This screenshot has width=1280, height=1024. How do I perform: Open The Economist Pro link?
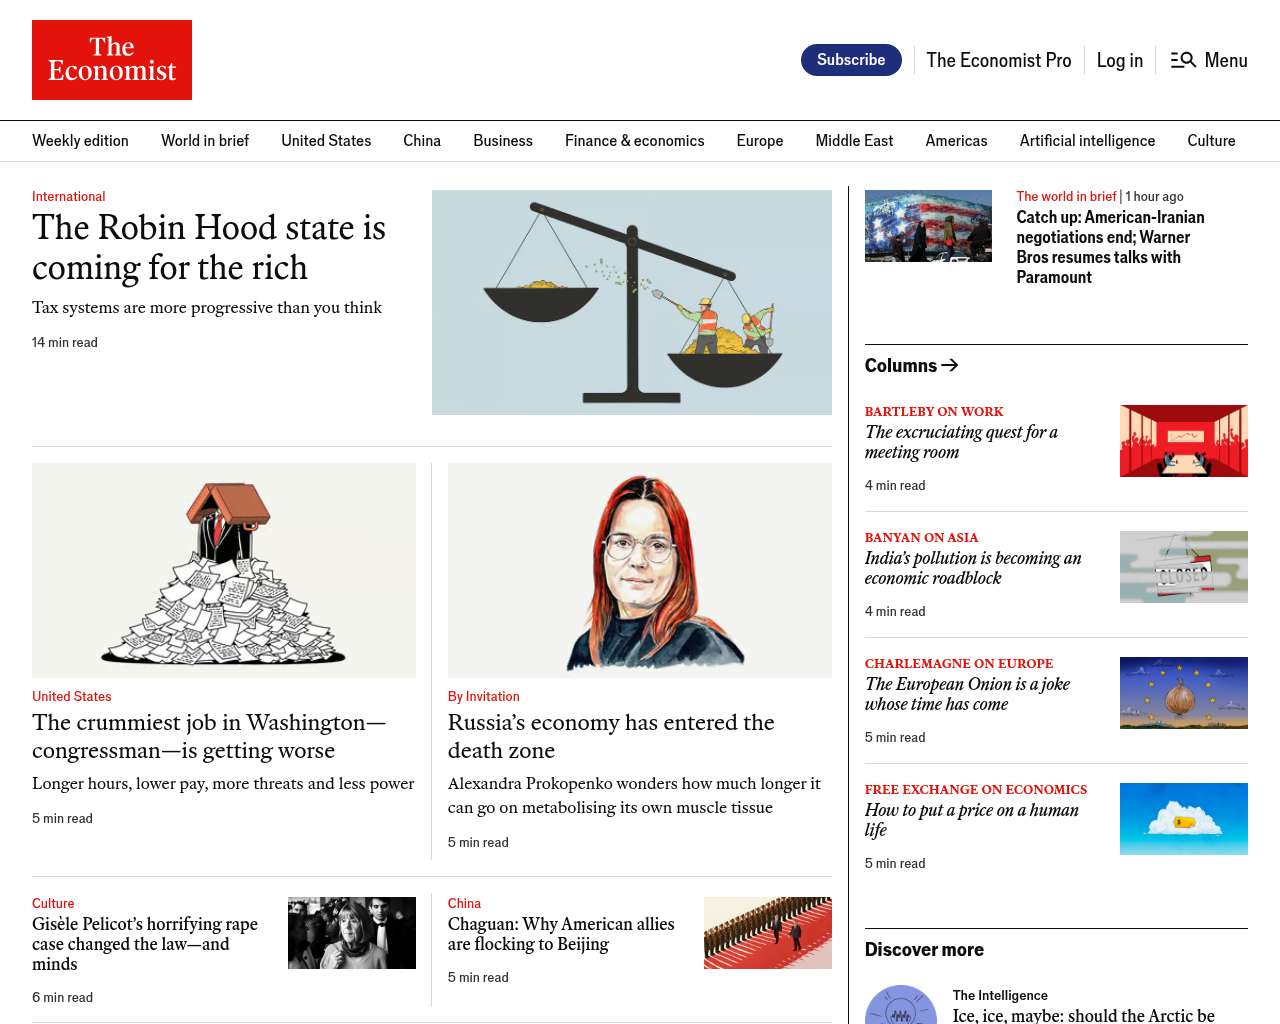(x=998, y=60)
